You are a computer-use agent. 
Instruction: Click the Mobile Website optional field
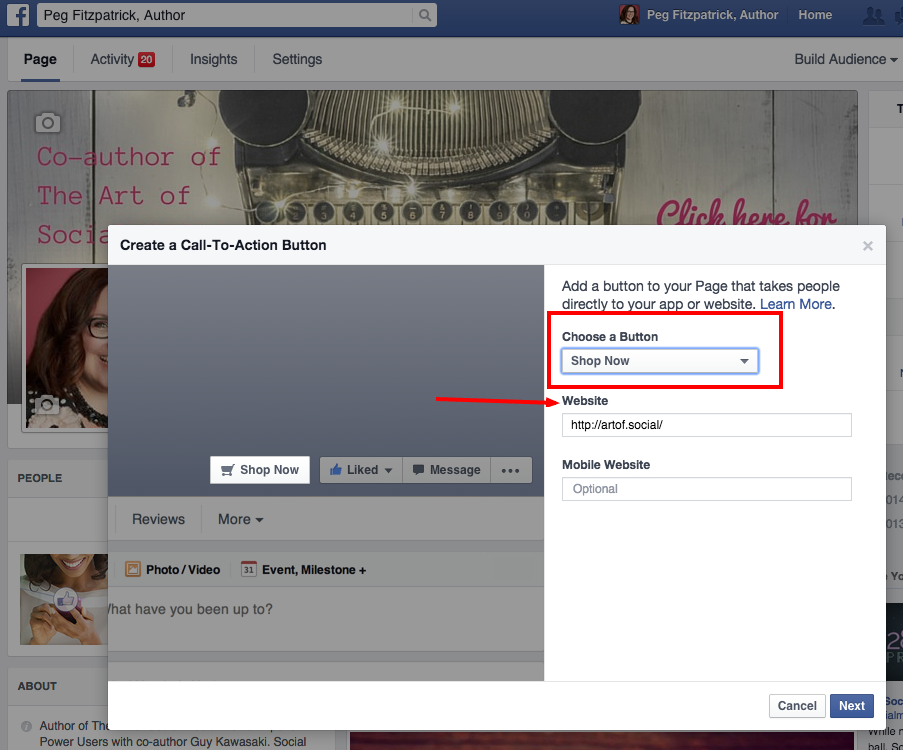click(706, 489)
